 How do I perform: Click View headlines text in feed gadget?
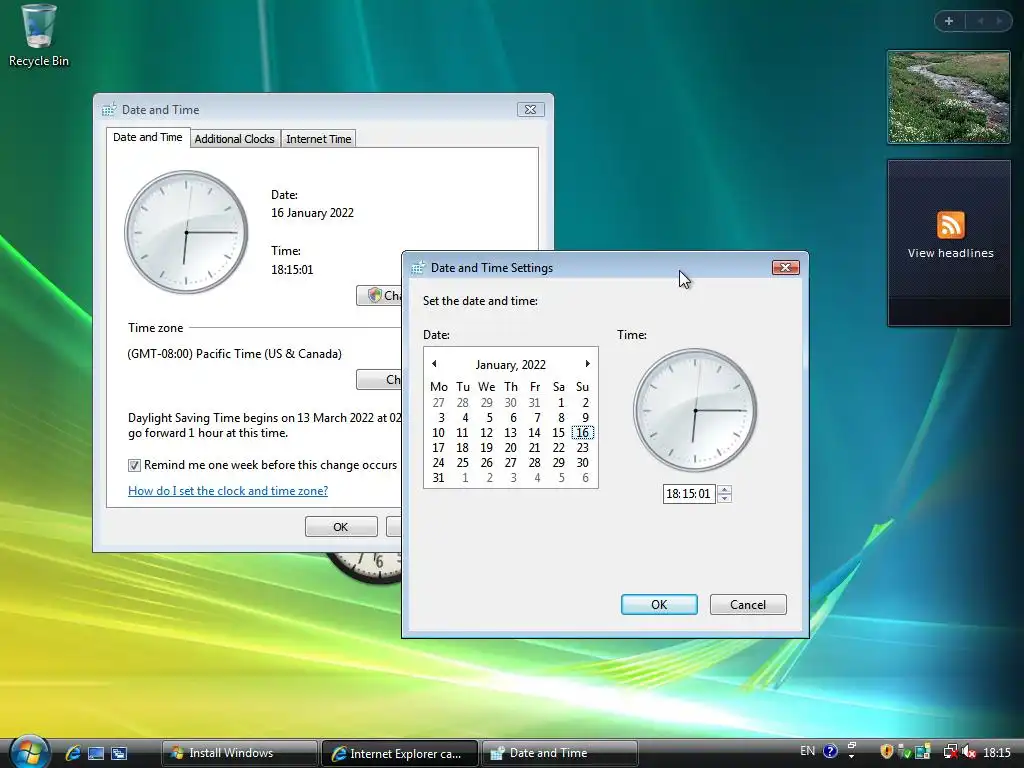pyautogui.click(x=950, y=253)
